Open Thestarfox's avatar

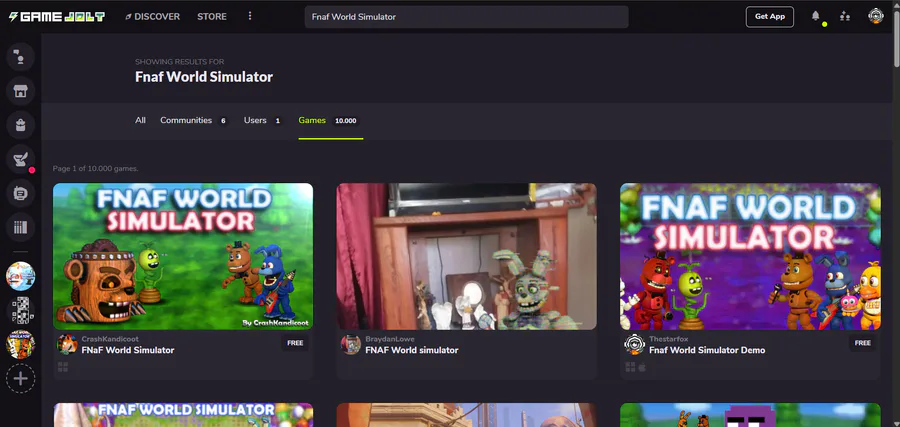634,344
